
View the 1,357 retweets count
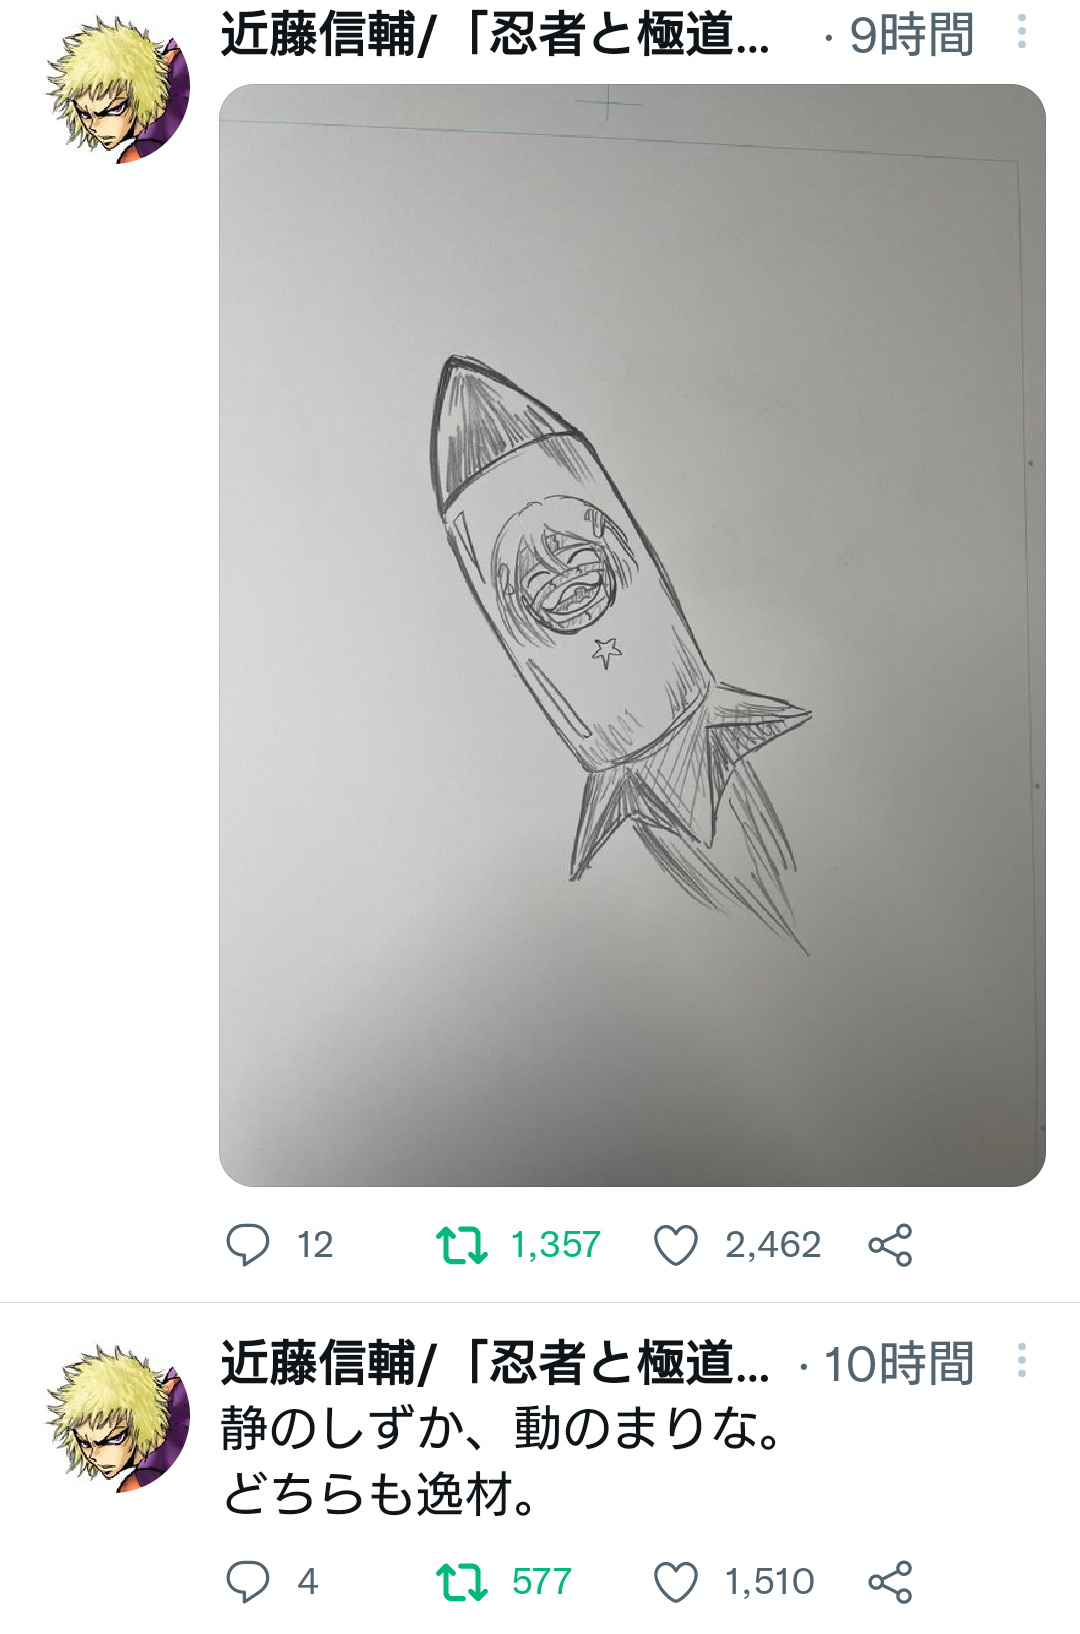[555, 1245]
